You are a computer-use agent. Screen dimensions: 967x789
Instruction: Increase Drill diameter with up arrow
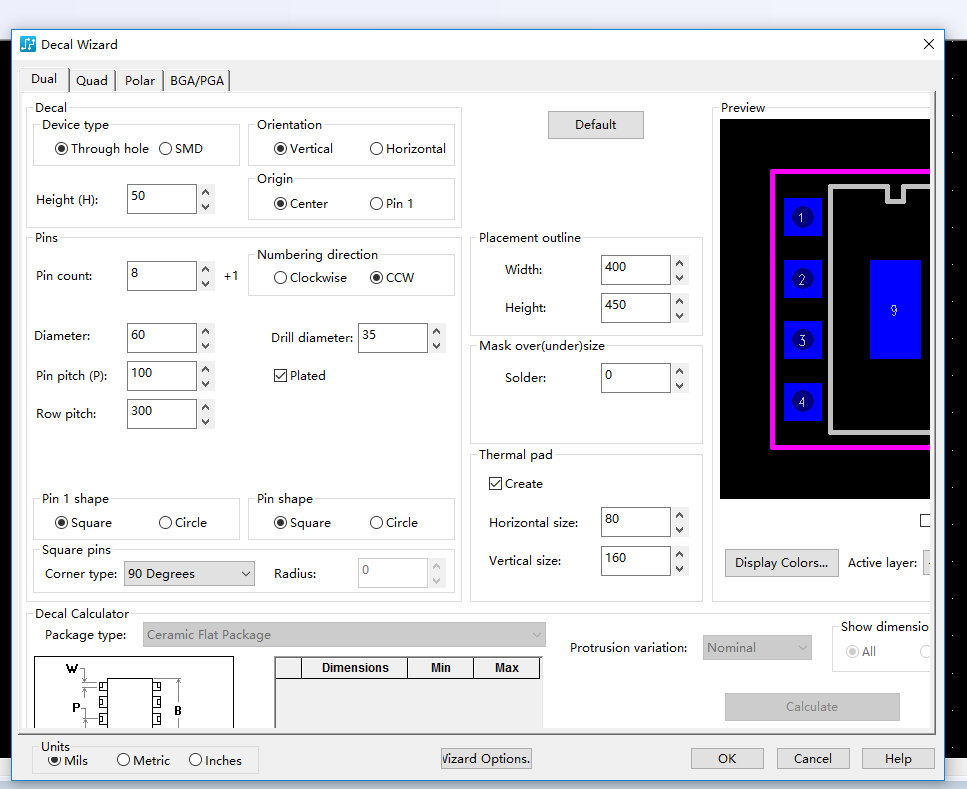coord(437,331)
